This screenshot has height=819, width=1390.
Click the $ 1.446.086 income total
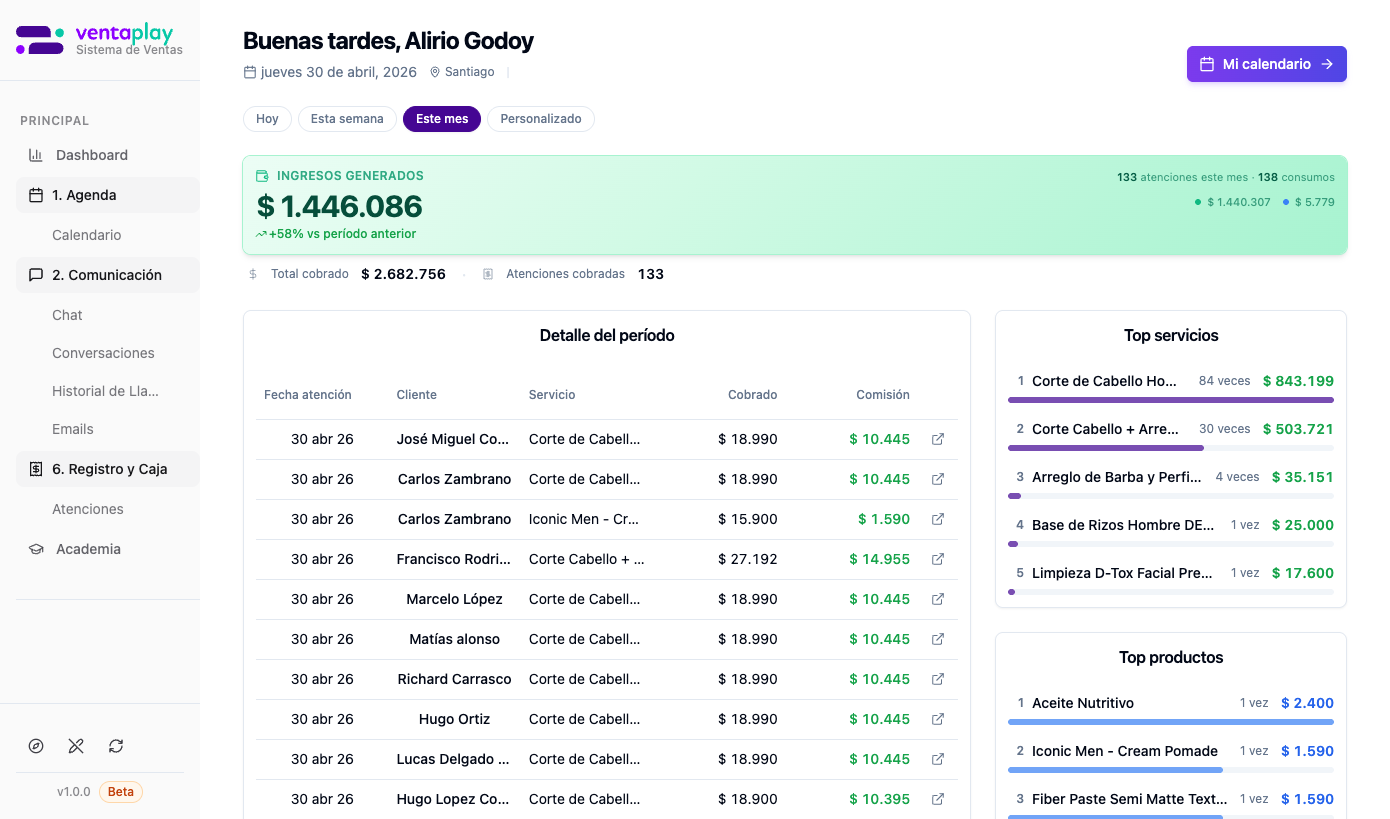click(x=340, y=206)
